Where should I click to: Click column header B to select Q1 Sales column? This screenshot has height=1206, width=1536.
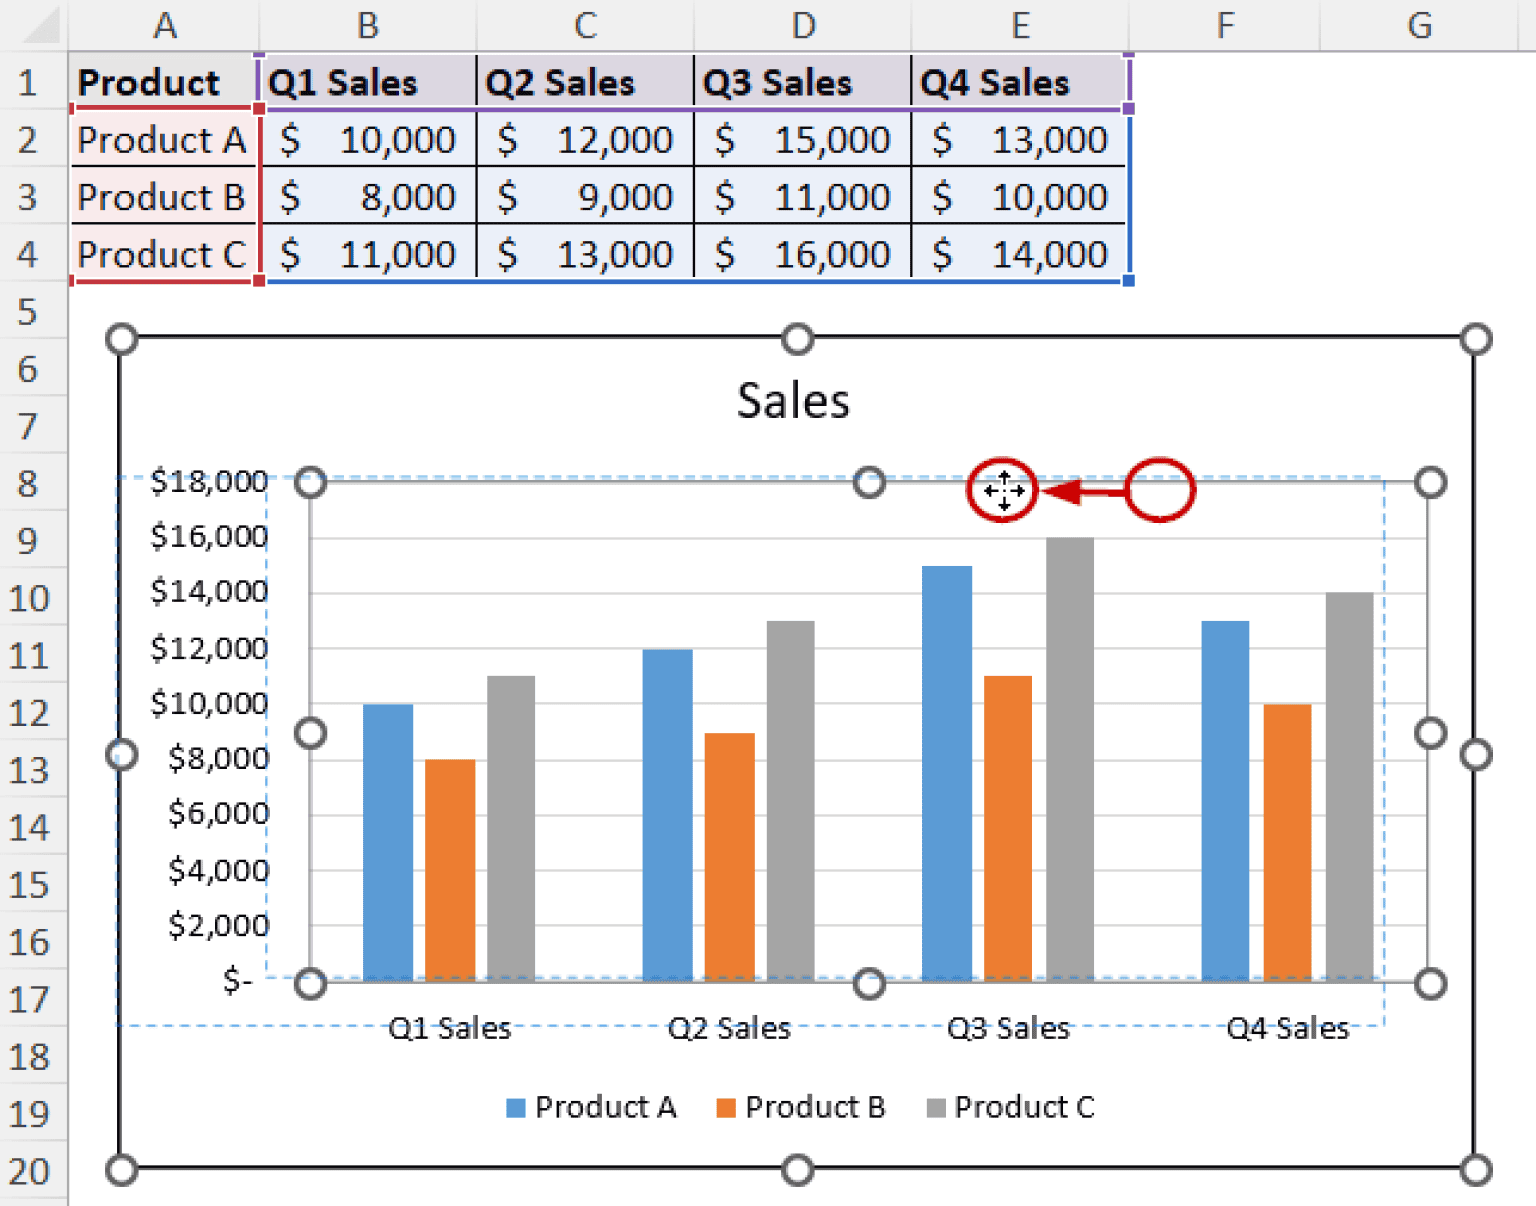[x=367, y=26]
